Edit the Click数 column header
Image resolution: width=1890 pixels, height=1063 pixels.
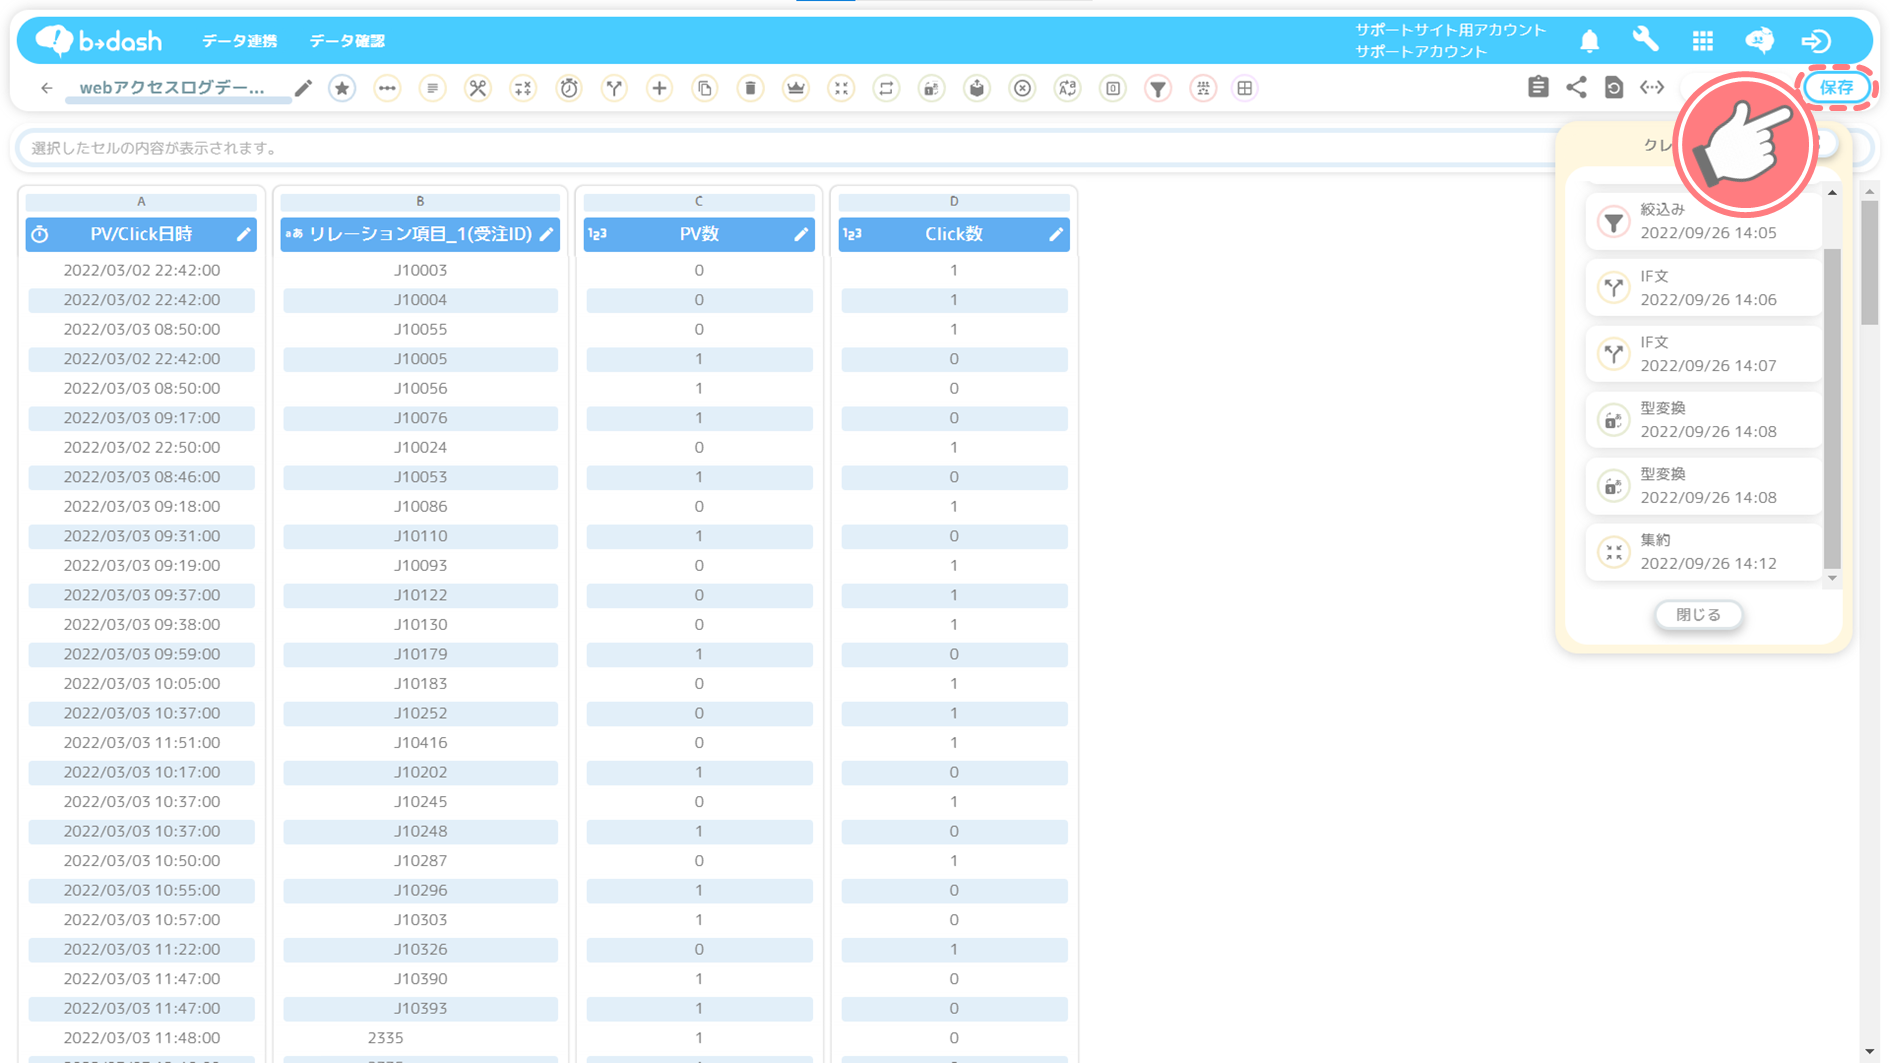[1056, 234]
